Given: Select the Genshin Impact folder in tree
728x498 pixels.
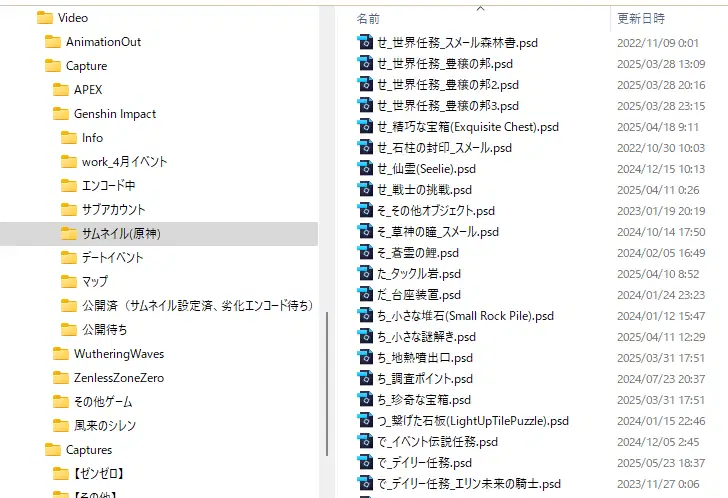Looking at the screenshot, I should click(x=115, y=114).
